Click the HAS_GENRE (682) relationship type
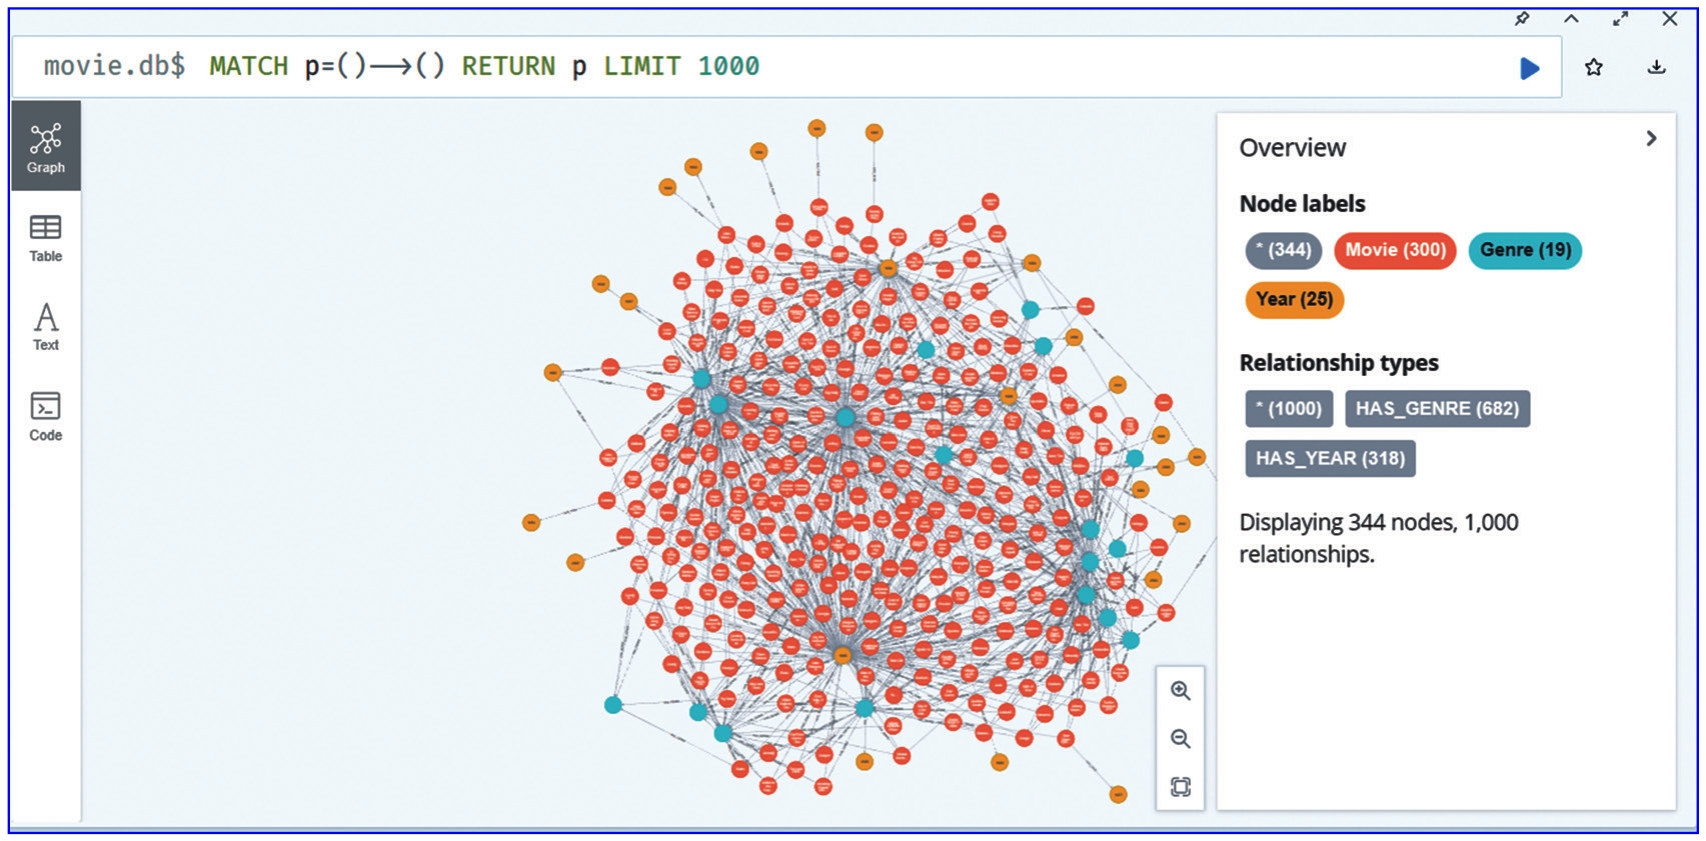Viewport: 1706px width, 841px height. pos(1437,409)
